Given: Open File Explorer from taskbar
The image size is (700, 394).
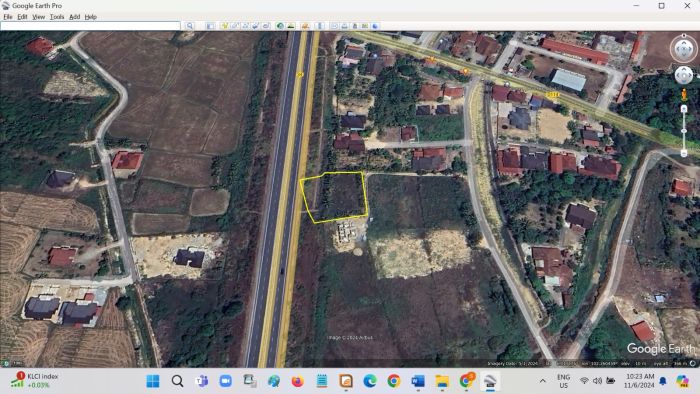Looking at the screenshot, I should coord(442,381).
